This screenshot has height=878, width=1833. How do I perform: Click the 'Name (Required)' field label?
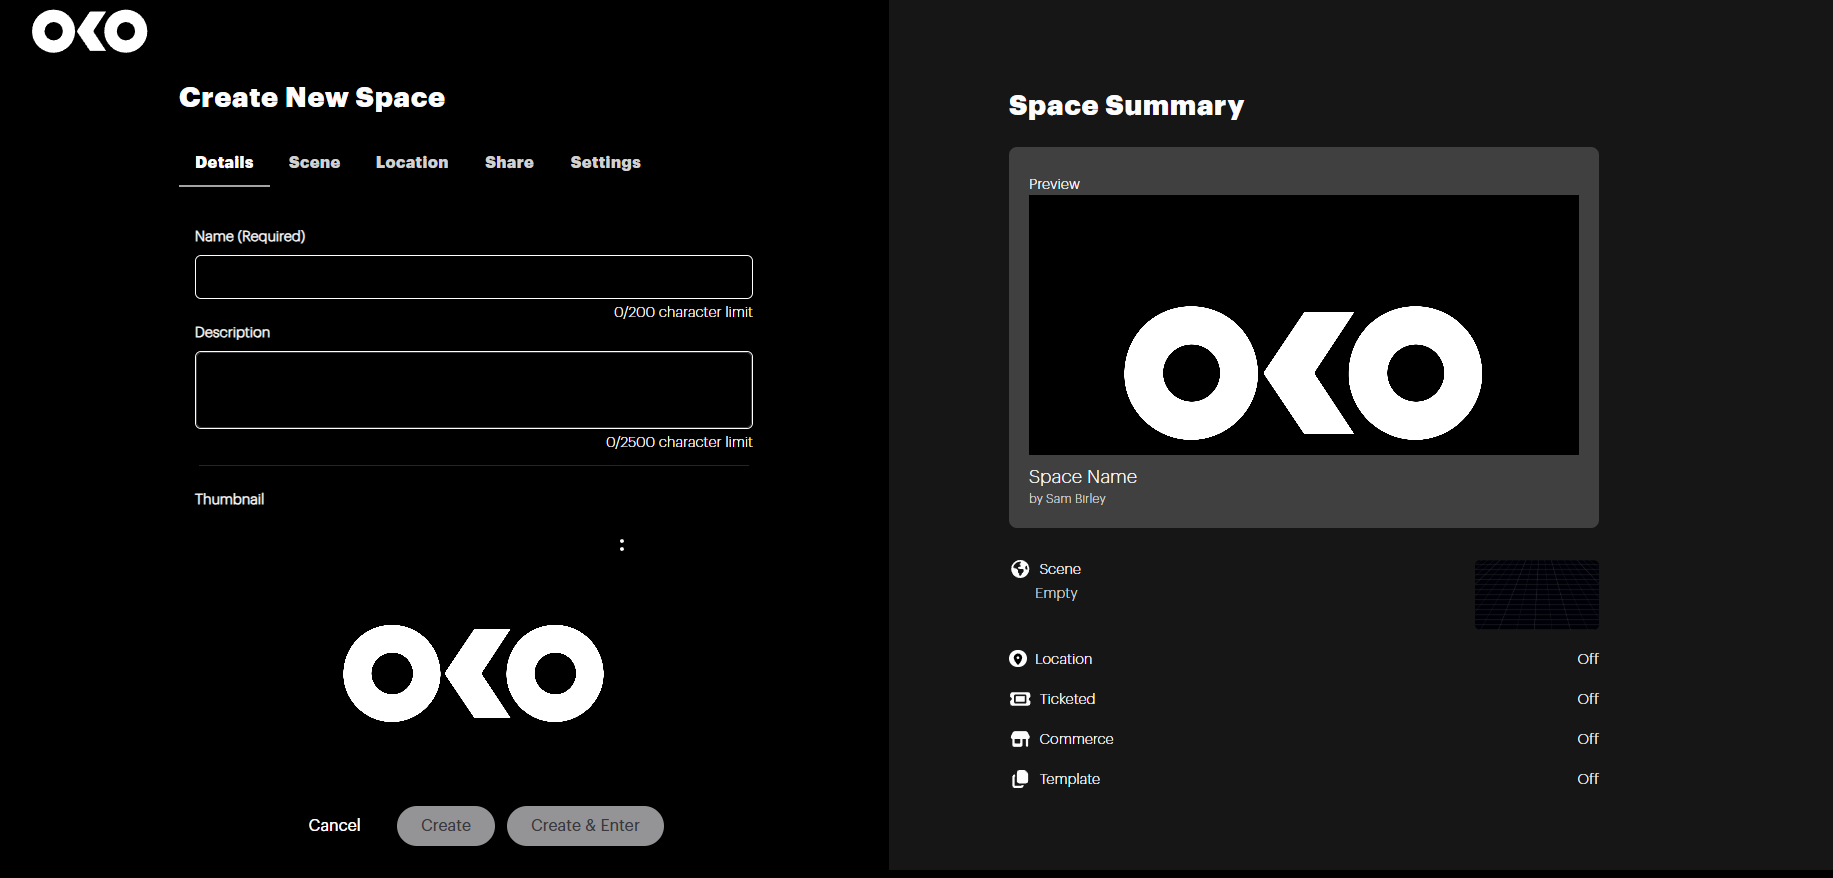coord(250,236)
